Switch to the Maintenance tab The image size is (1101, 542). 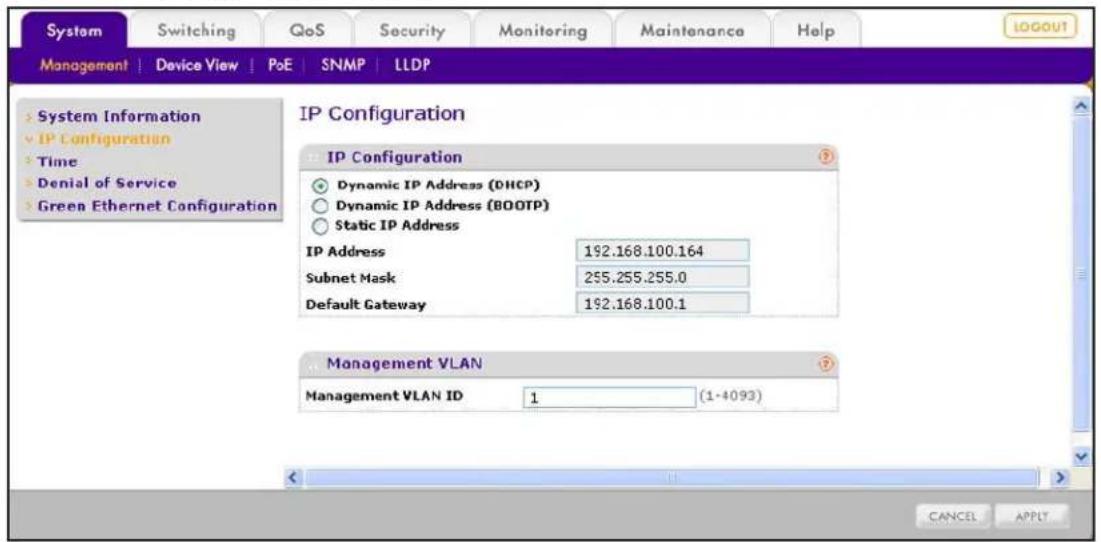pyautogui.click(x=691, y=31)
